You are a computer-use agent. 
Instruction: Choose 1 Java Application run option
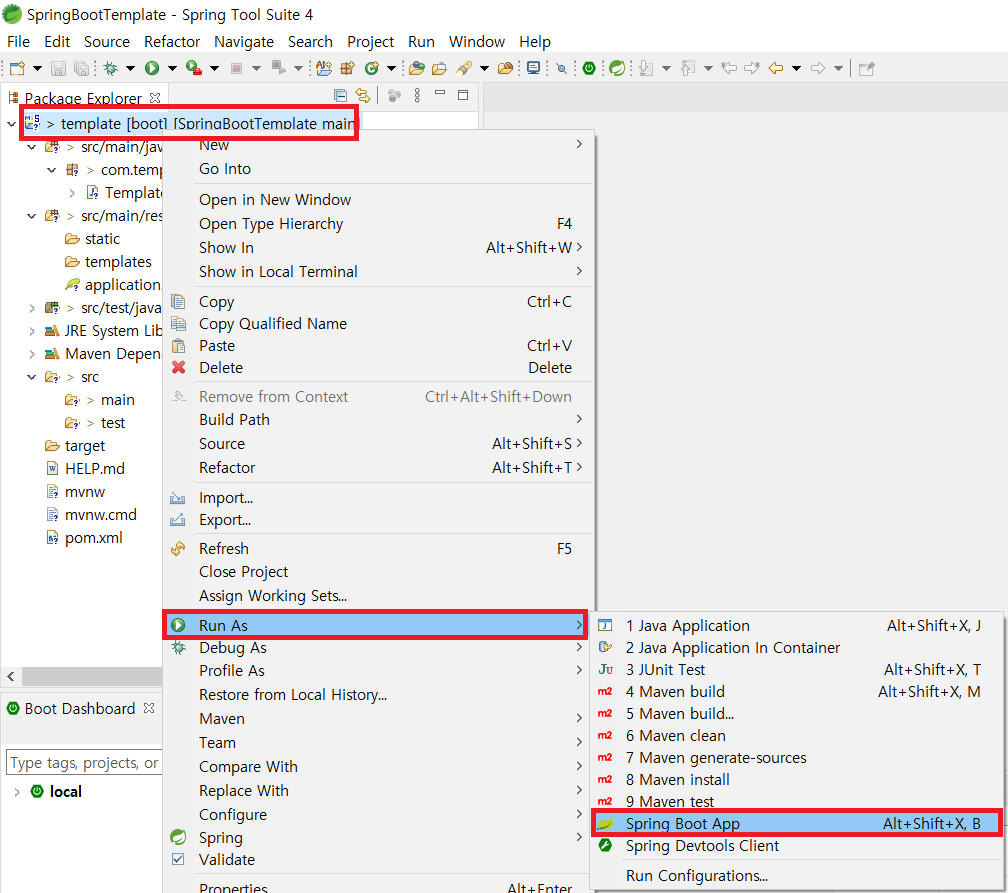(796, 626)
